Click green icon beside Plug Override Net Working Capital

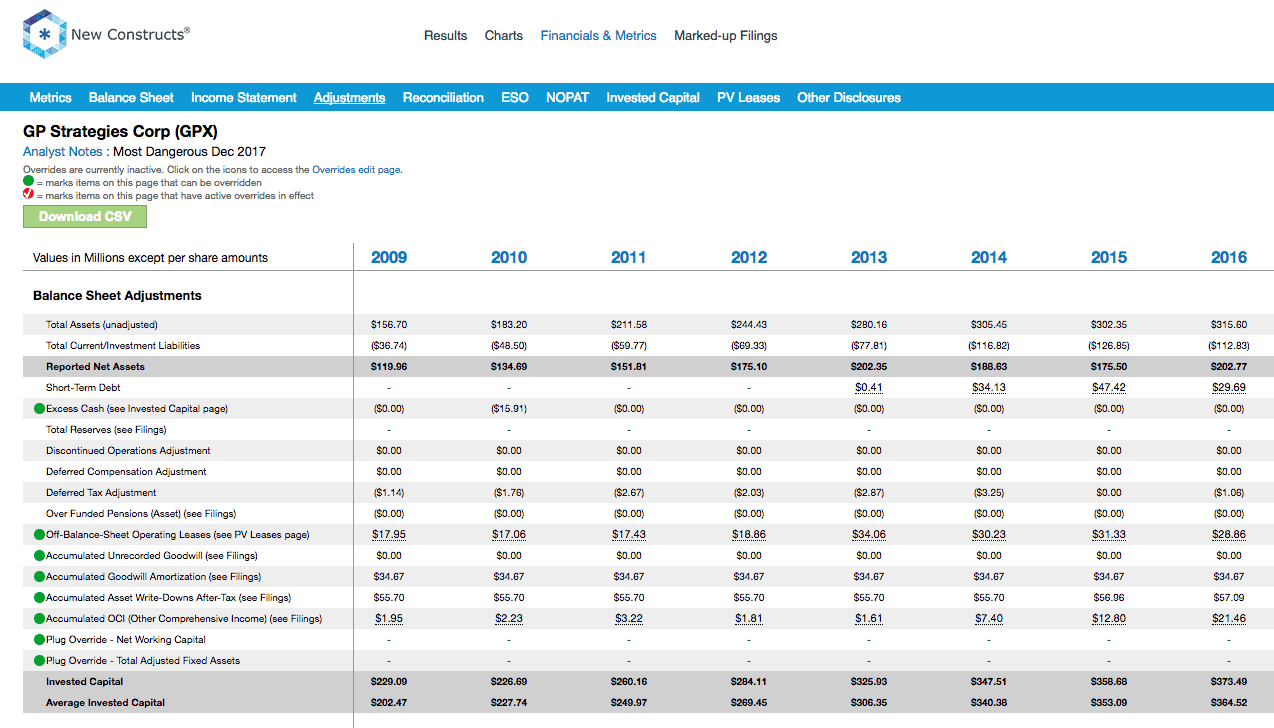(x=40, y=640)
